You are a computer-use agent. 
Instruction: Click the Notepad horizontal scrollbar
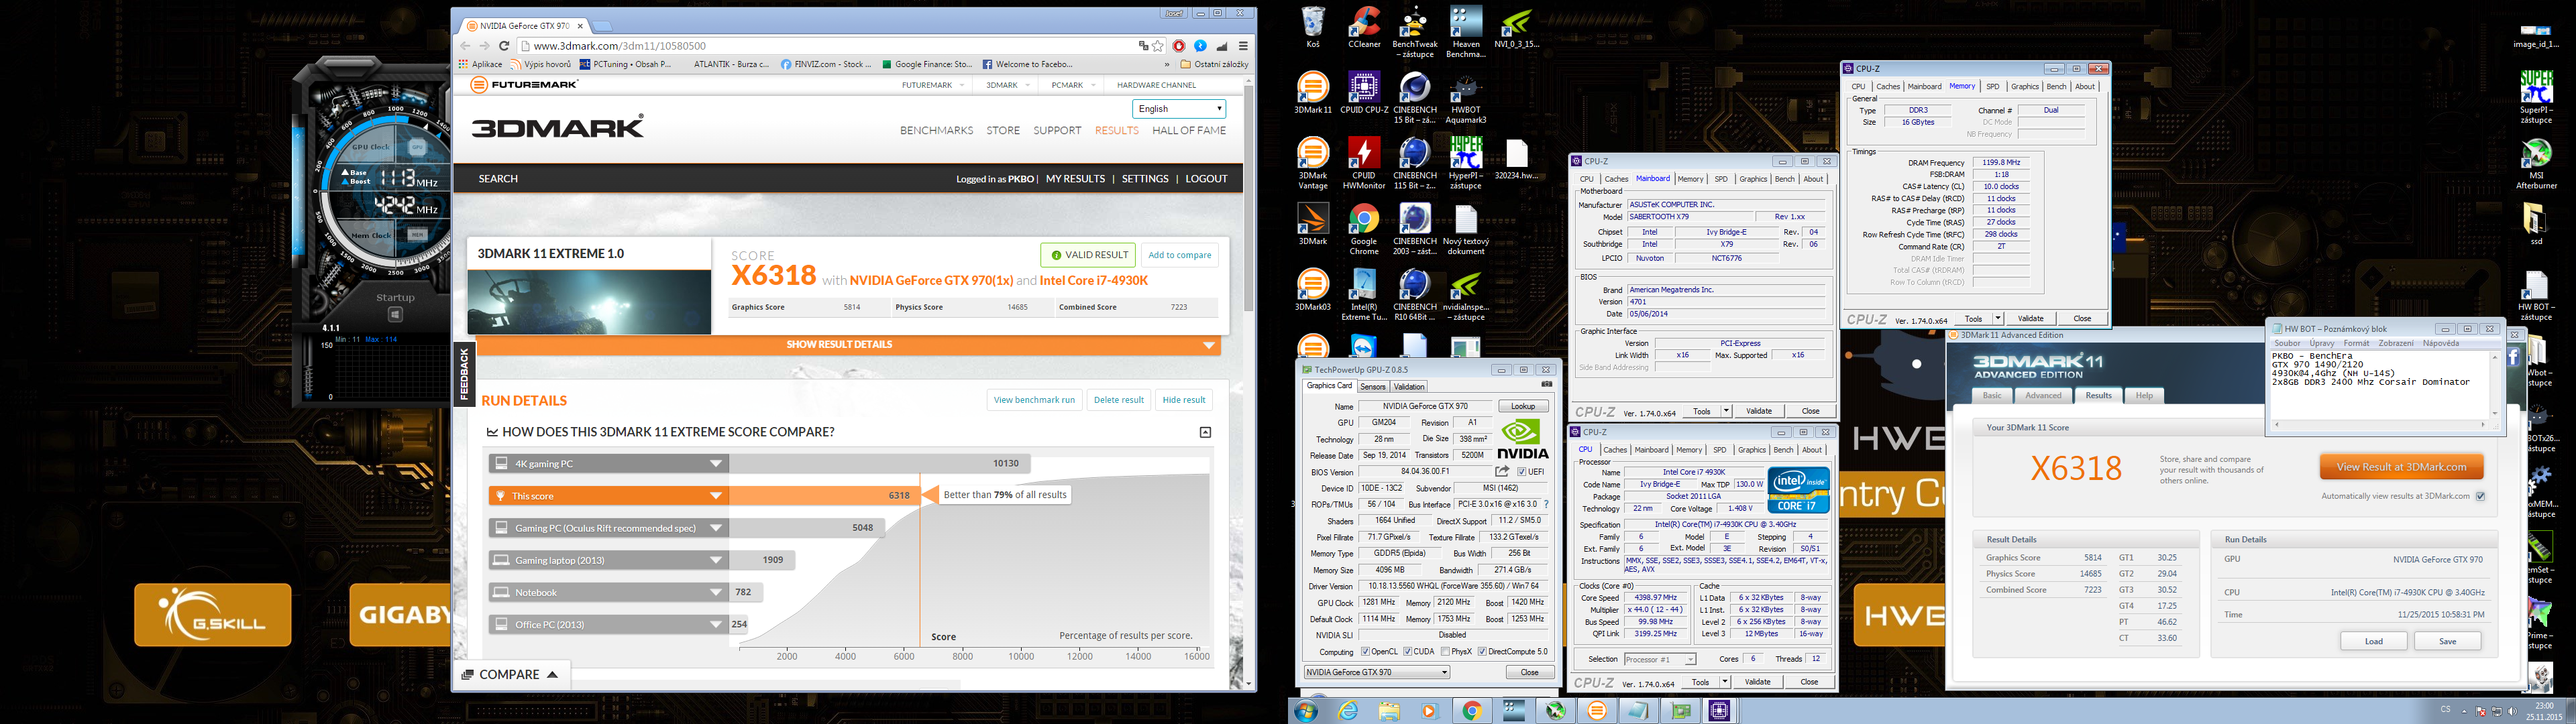[2381, 424]
